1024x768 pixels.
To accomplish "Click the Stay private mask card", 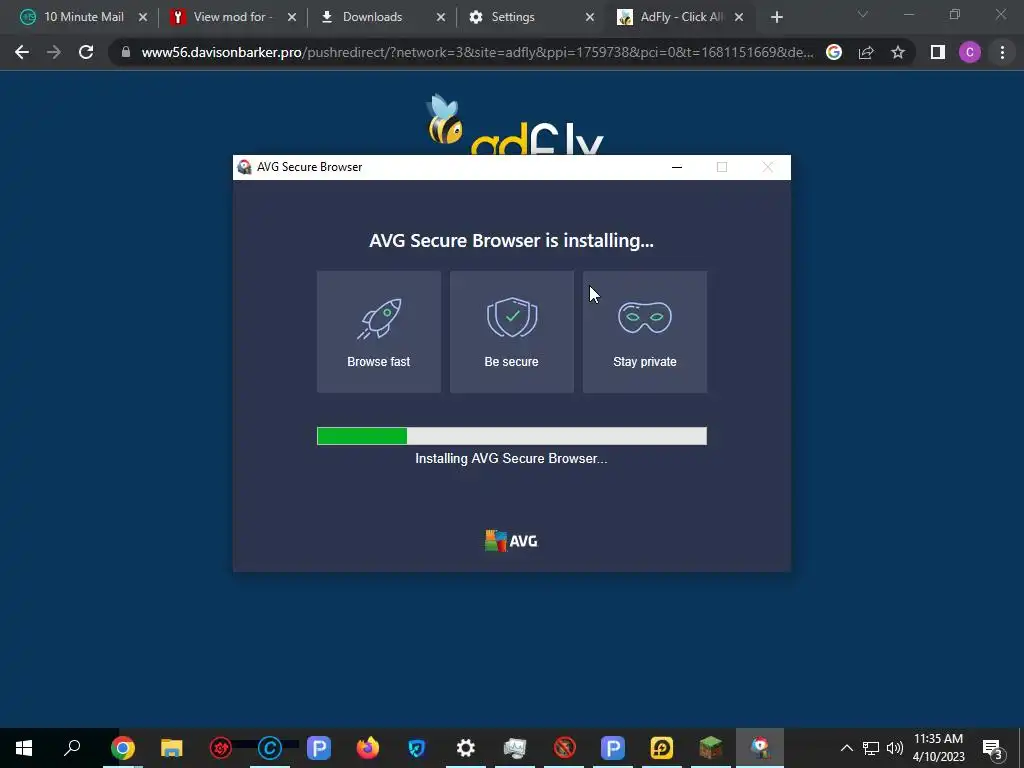I will (645, 332).
